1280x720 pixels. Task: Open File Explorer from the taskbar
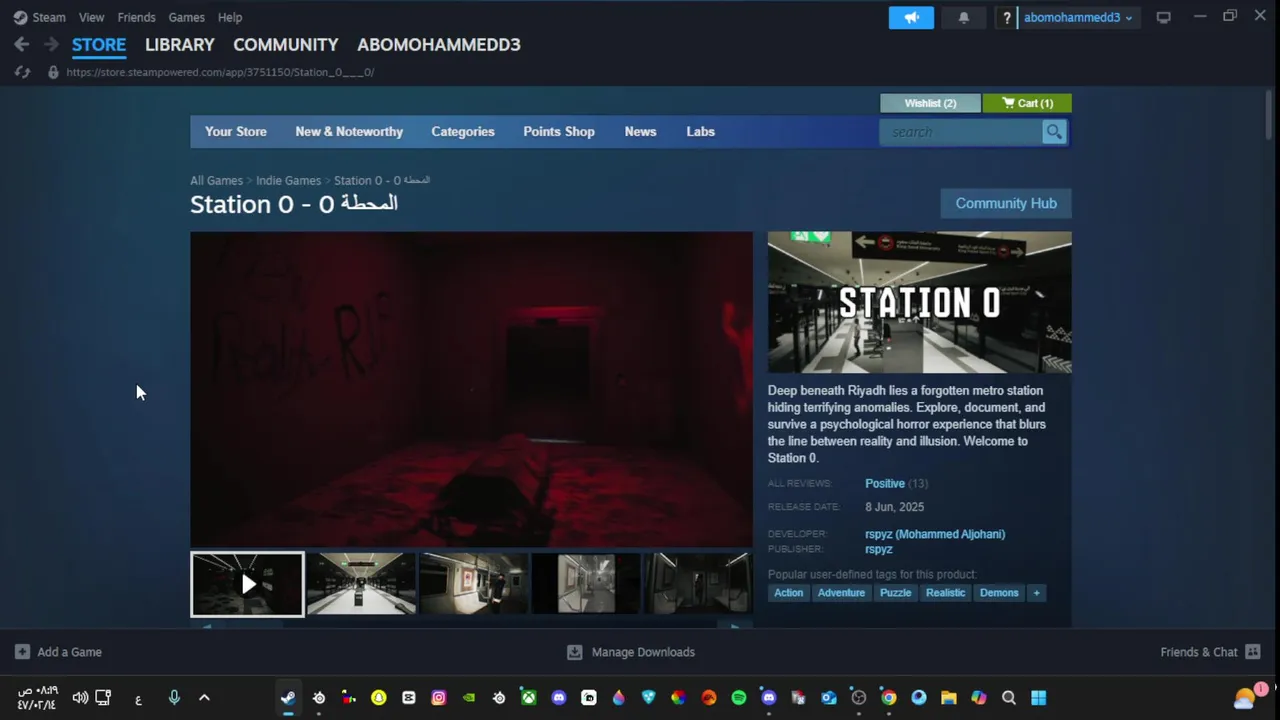pos(949,698)
